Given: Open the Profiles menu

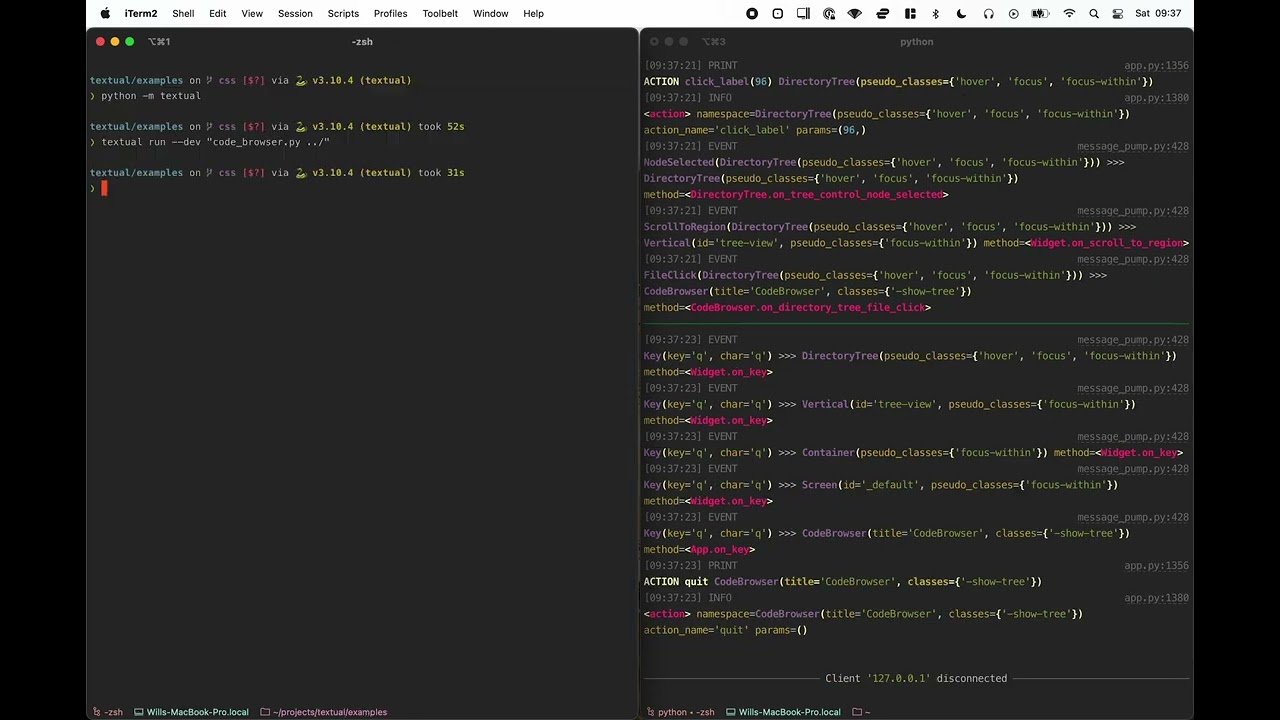Looking at the screenshot, I should (390, 13).
